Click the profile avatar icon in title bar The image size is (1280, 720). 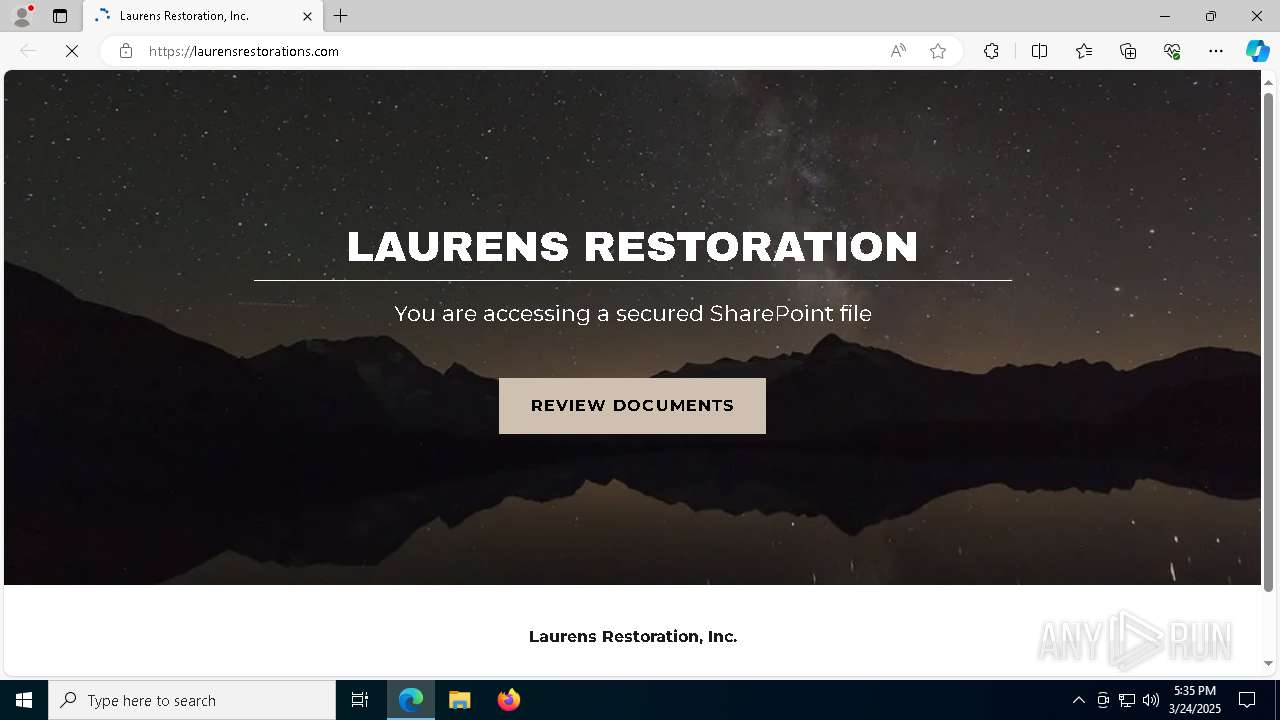tap(22, 16)
